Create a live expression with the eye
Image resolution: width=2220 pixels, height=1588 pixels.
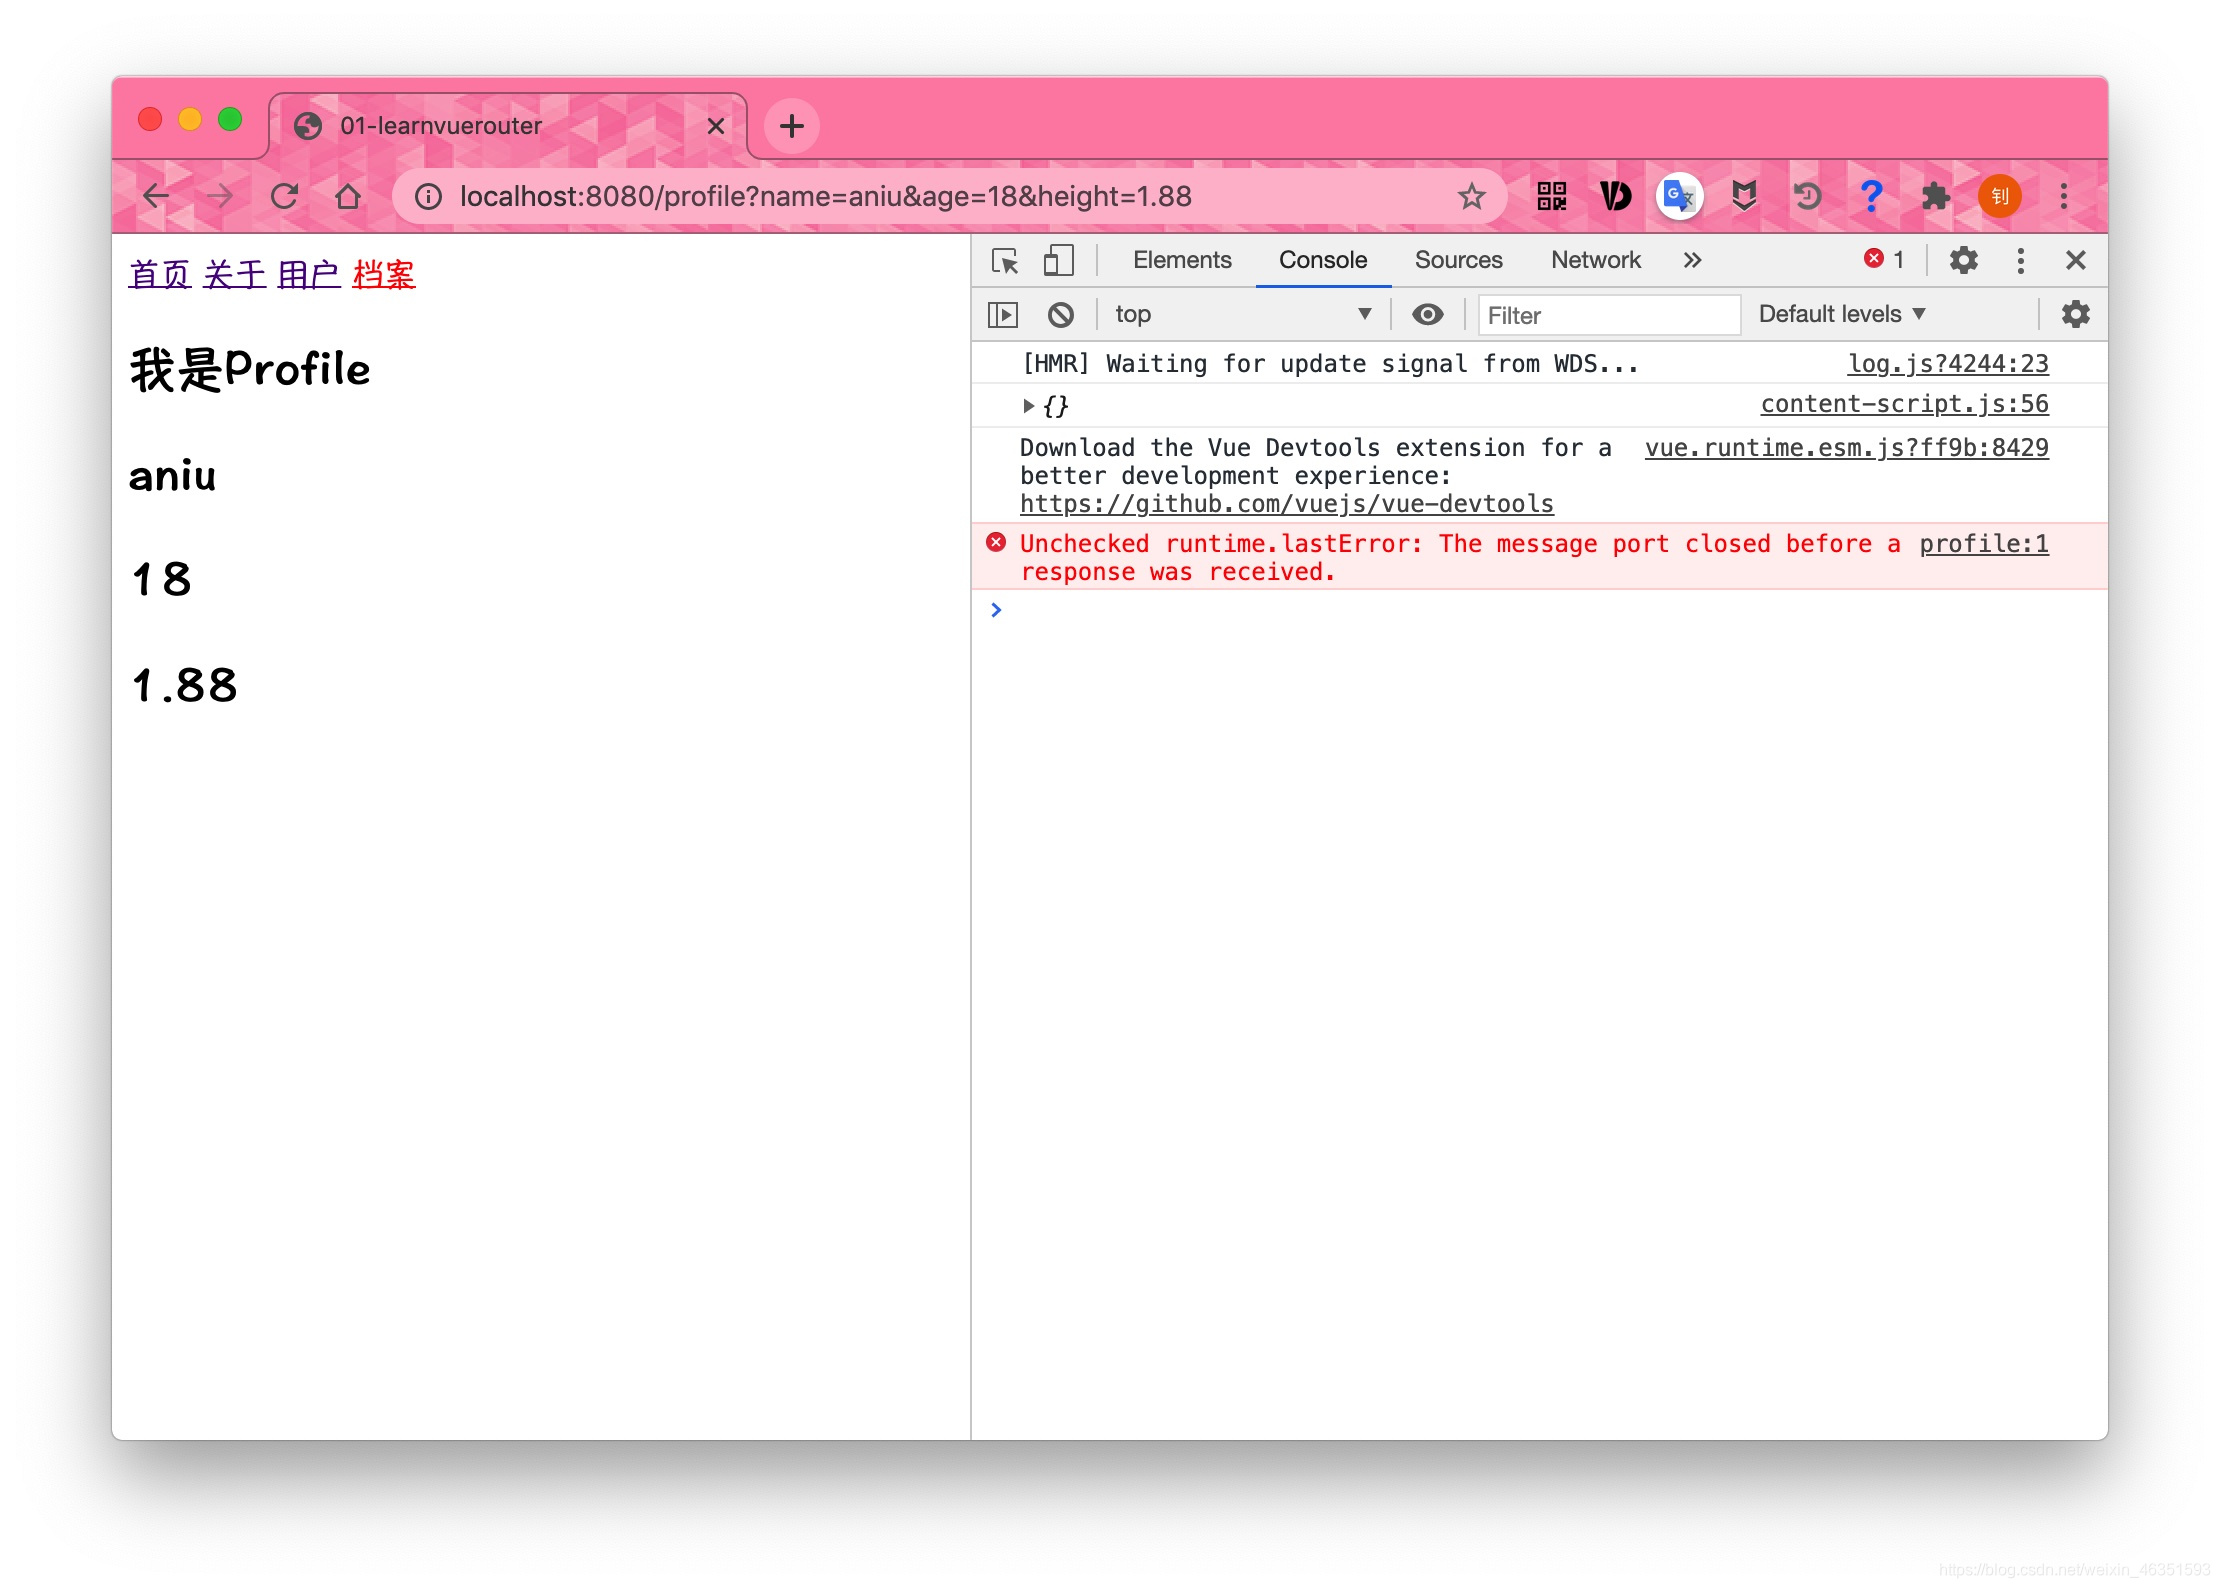(x=1427, y=315)
